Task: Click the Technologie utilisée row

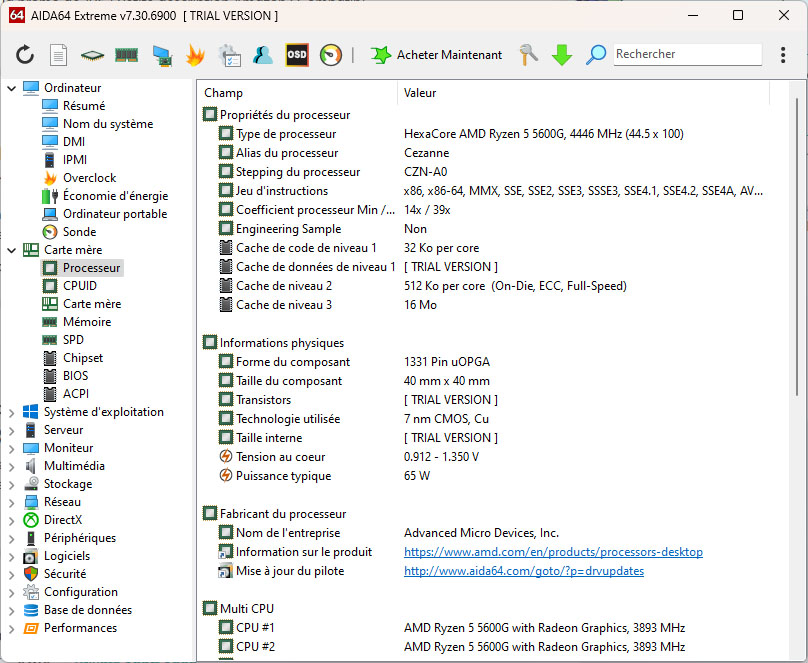Action: coord(484,419)
